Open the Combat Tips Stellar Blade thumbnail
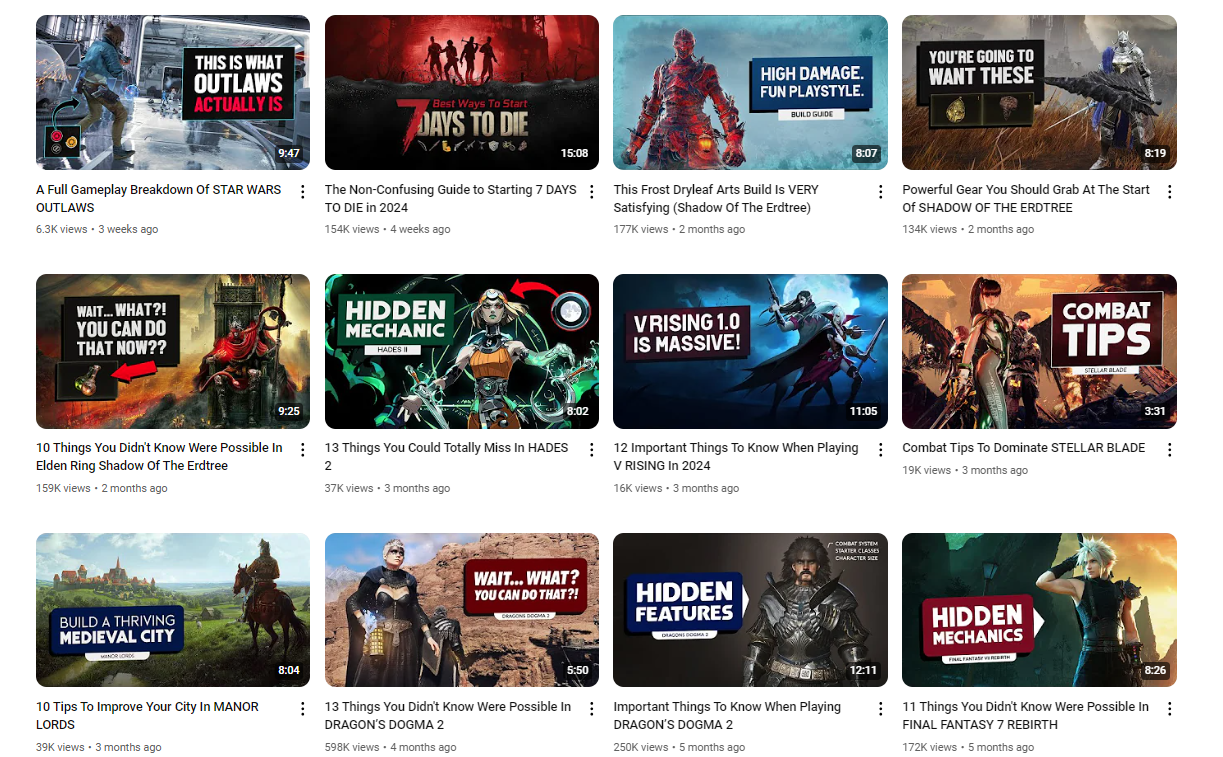 pos(1038,351)
